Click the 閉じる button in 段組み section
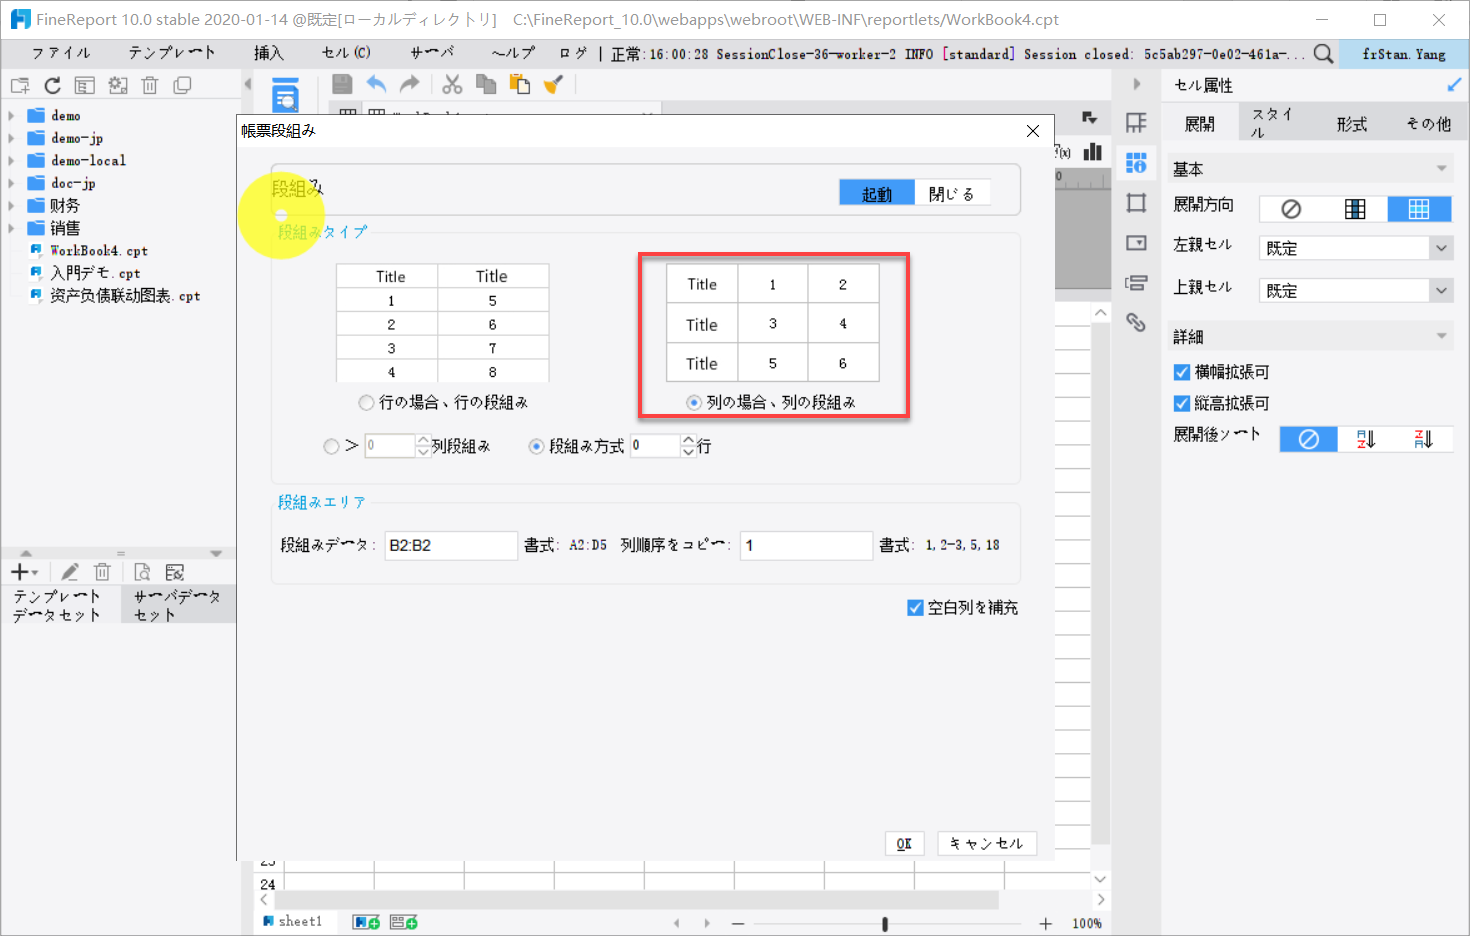 pyautogui.click(x=953, y=192)
